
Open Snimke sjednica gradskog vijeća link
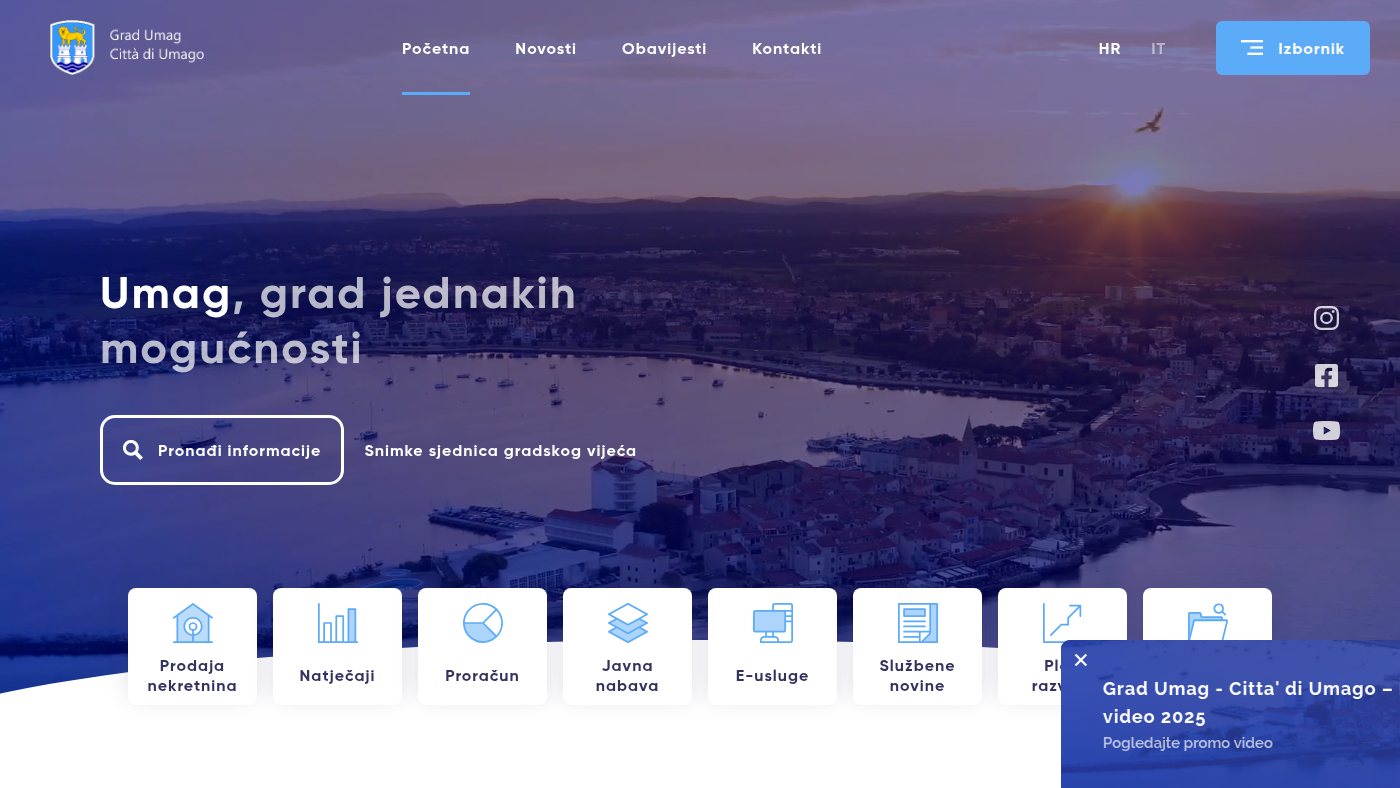click(500, 451)
